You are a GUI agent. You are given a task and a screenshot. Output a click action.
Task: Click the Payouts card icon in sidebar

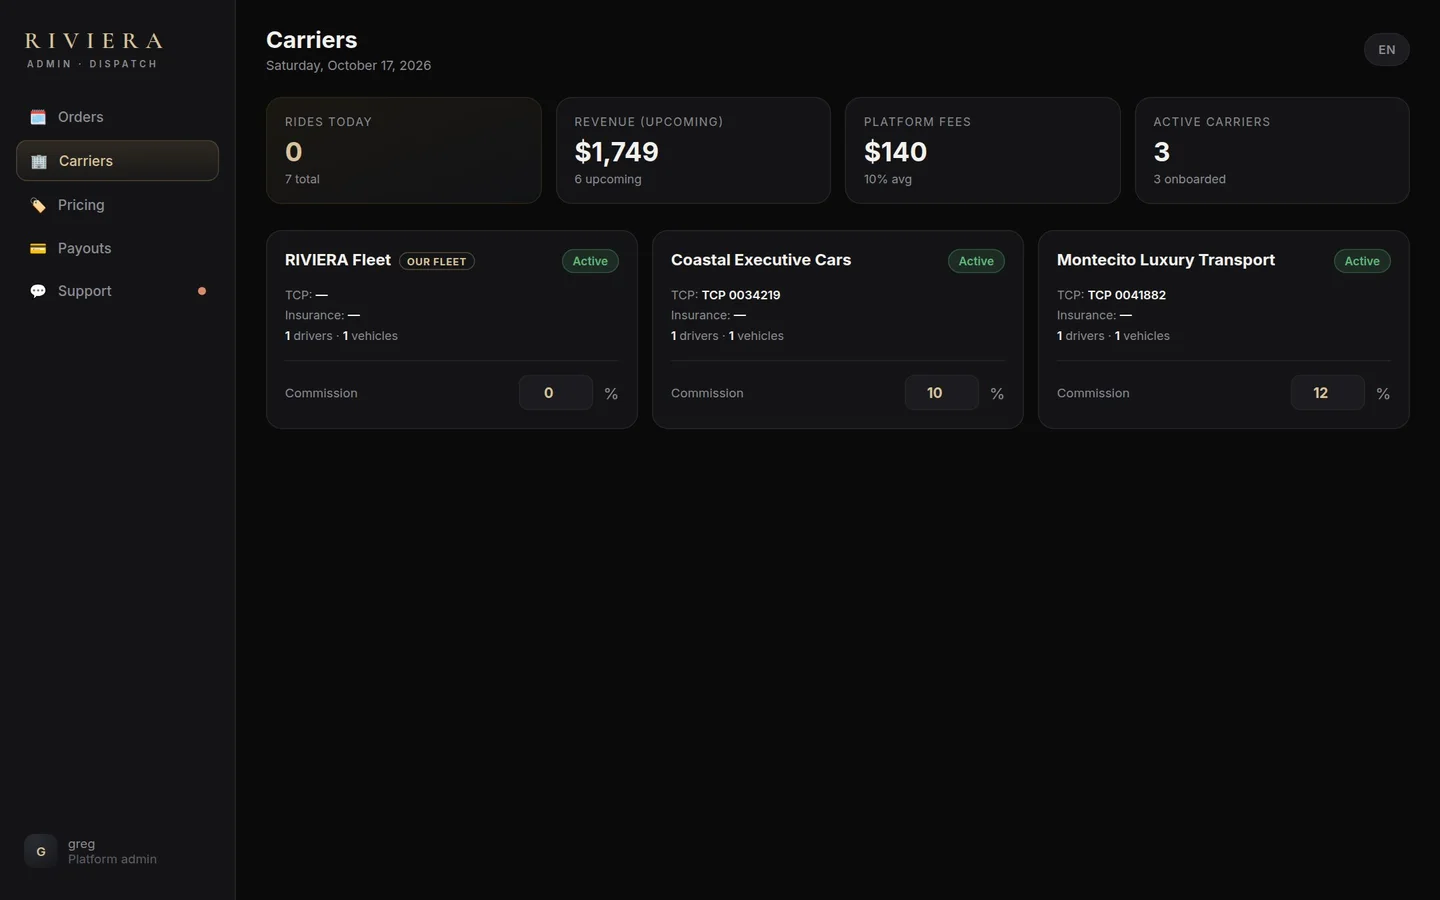[38, 248]
